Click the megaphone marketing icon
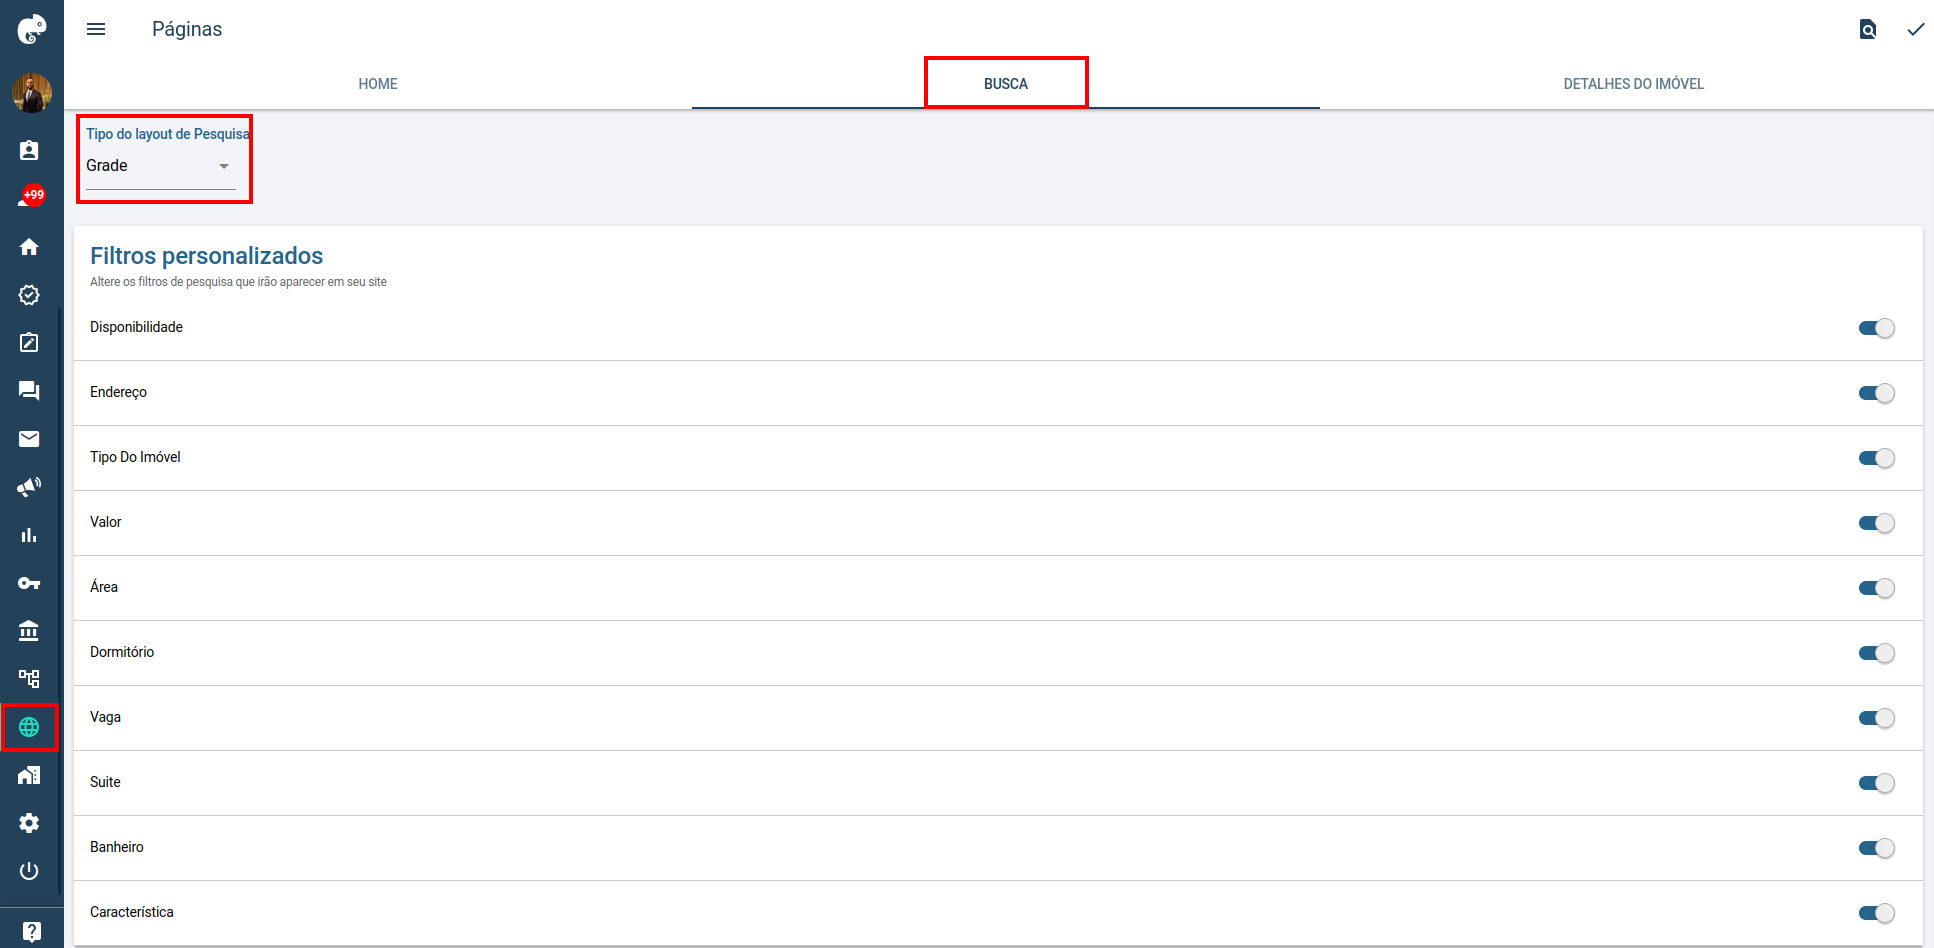 pos(29,487)
